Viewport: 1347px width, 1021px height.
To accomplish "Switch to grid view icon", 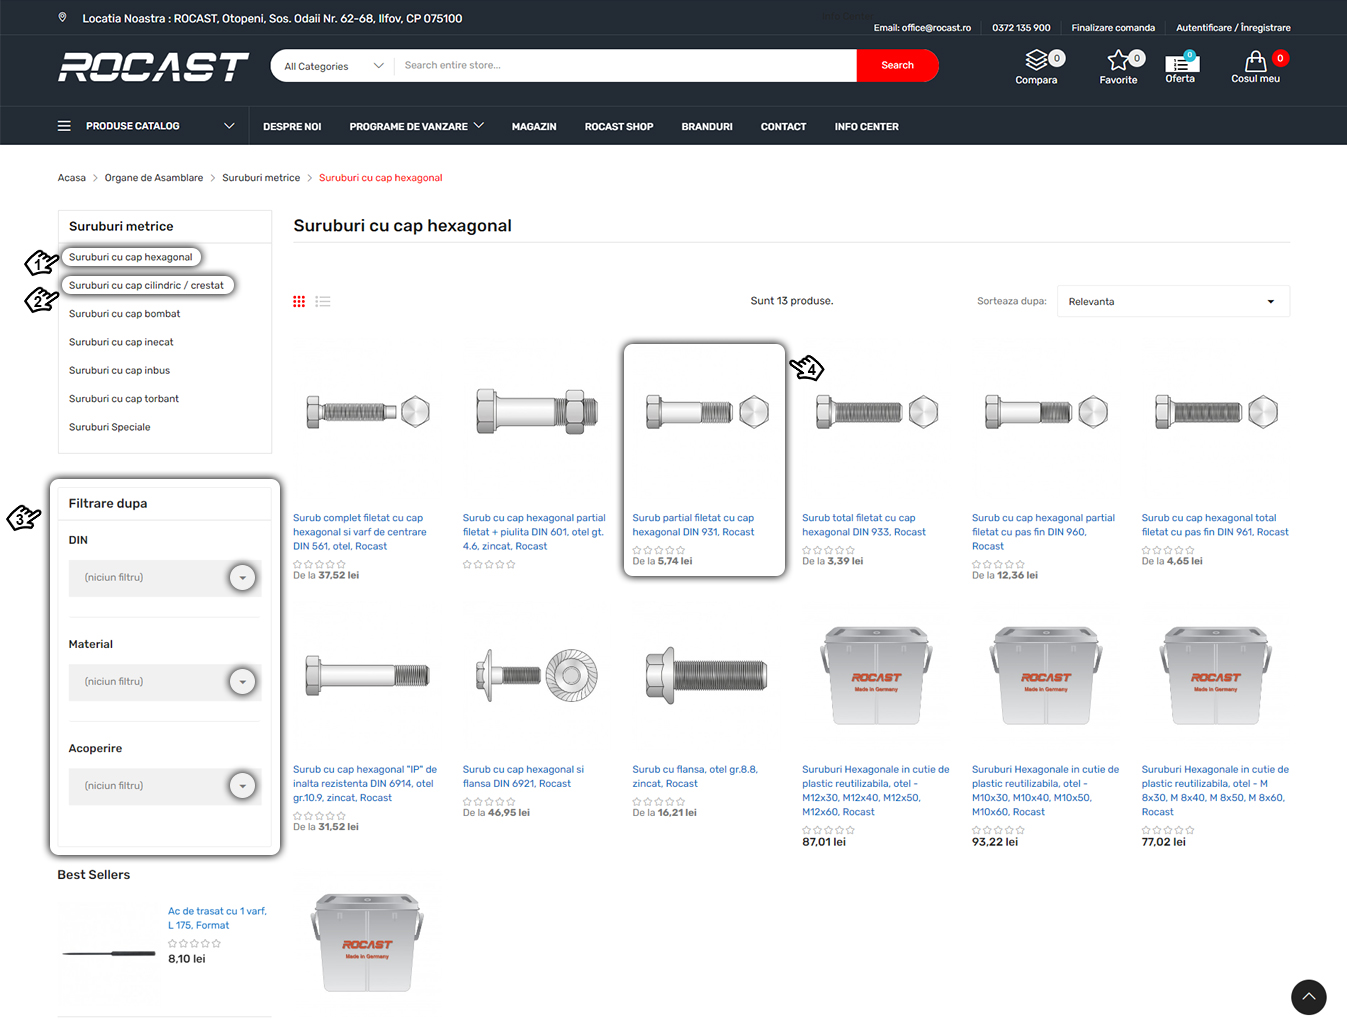I will (x=299, y=301).
